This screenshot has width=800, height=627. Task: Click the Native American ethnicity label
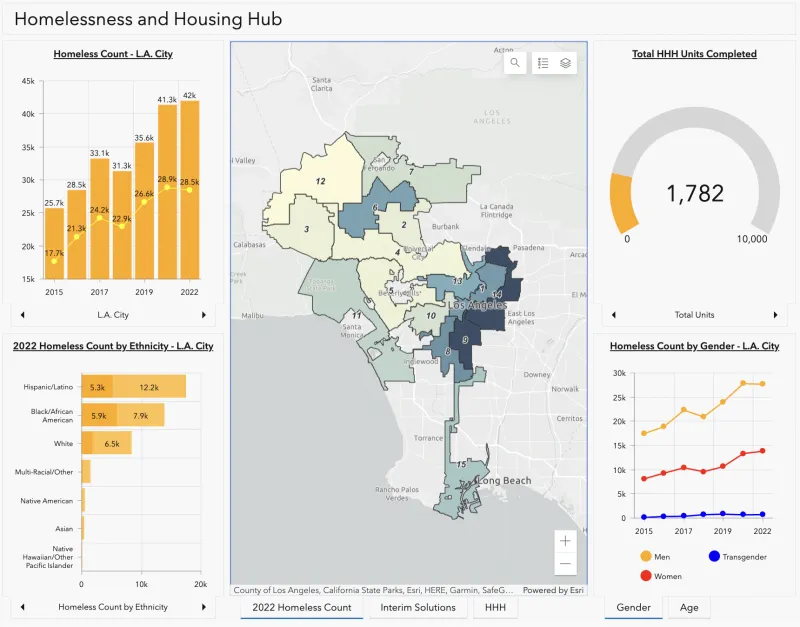coord(46,501)
